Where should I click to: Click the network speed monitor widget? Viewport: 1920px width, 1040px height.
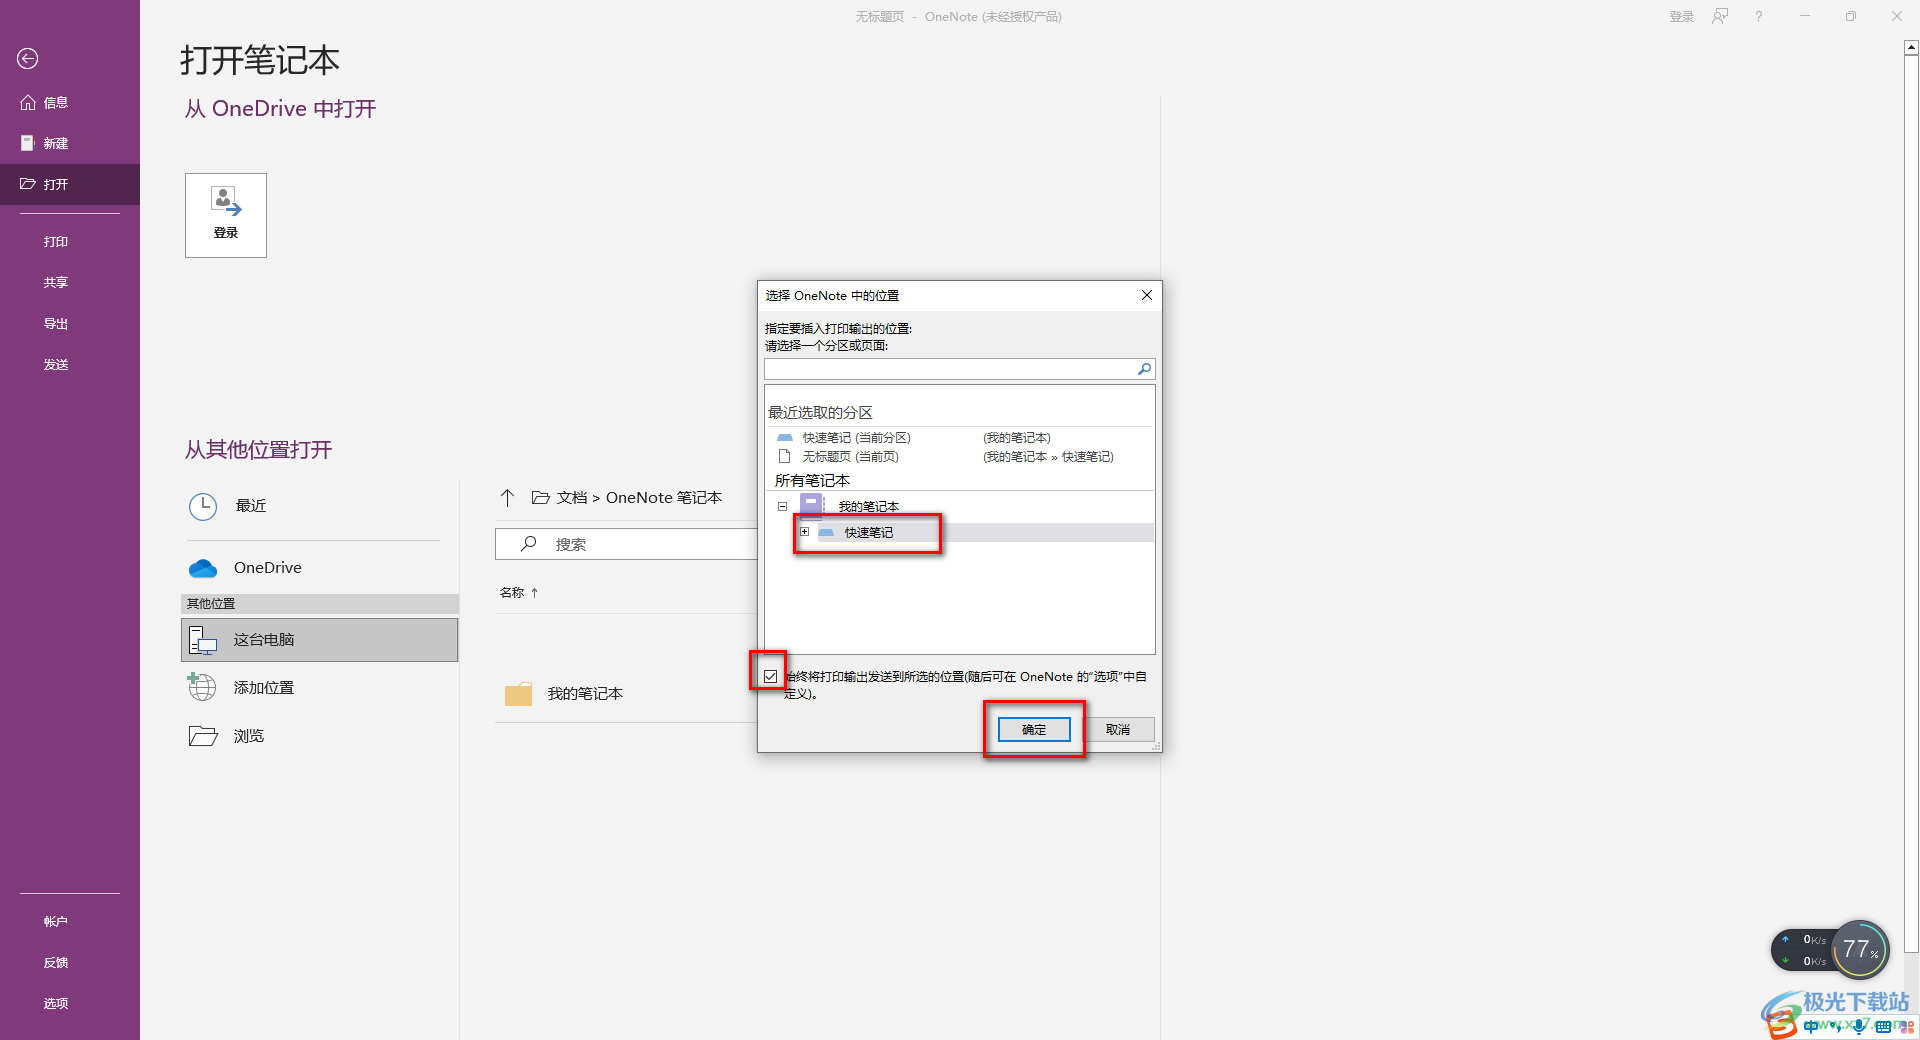1802,950
